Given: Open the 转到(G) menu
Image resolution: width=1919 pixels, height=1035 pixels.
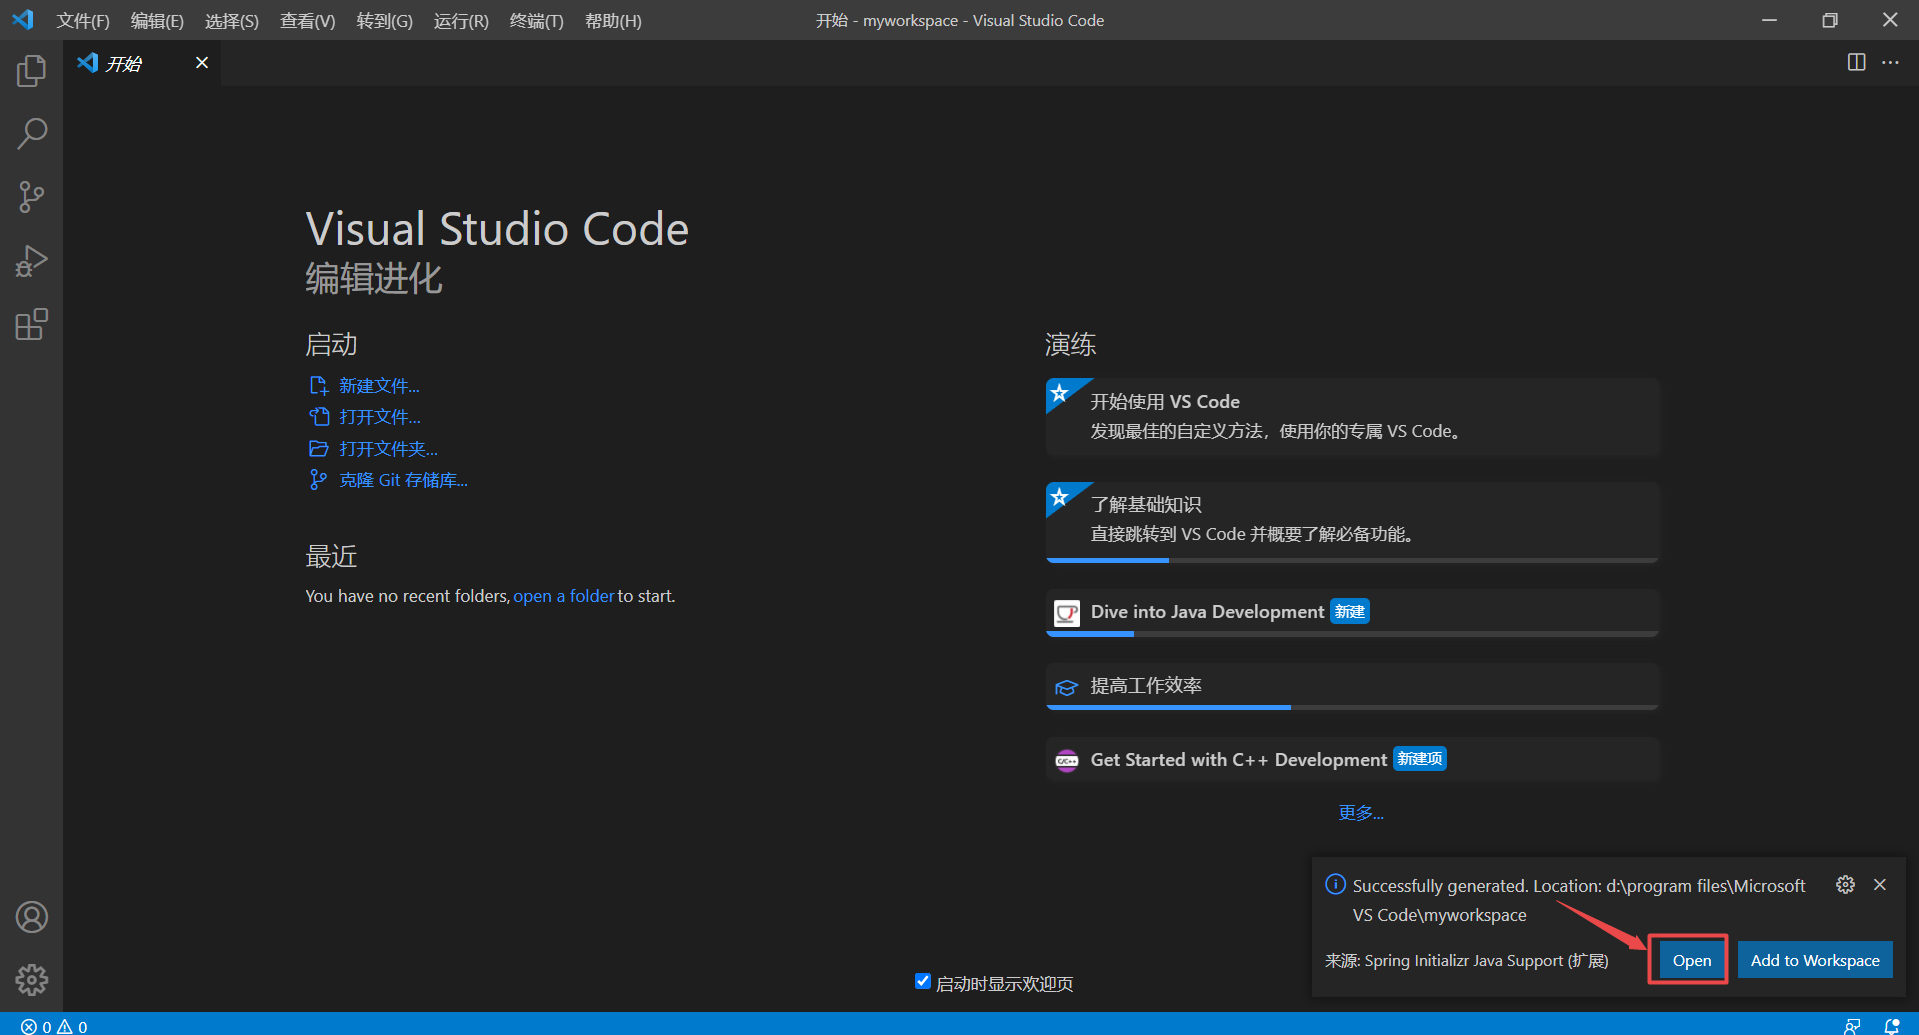Looking at the screenshot, I should pyautogui.click(x=384, y=20).
